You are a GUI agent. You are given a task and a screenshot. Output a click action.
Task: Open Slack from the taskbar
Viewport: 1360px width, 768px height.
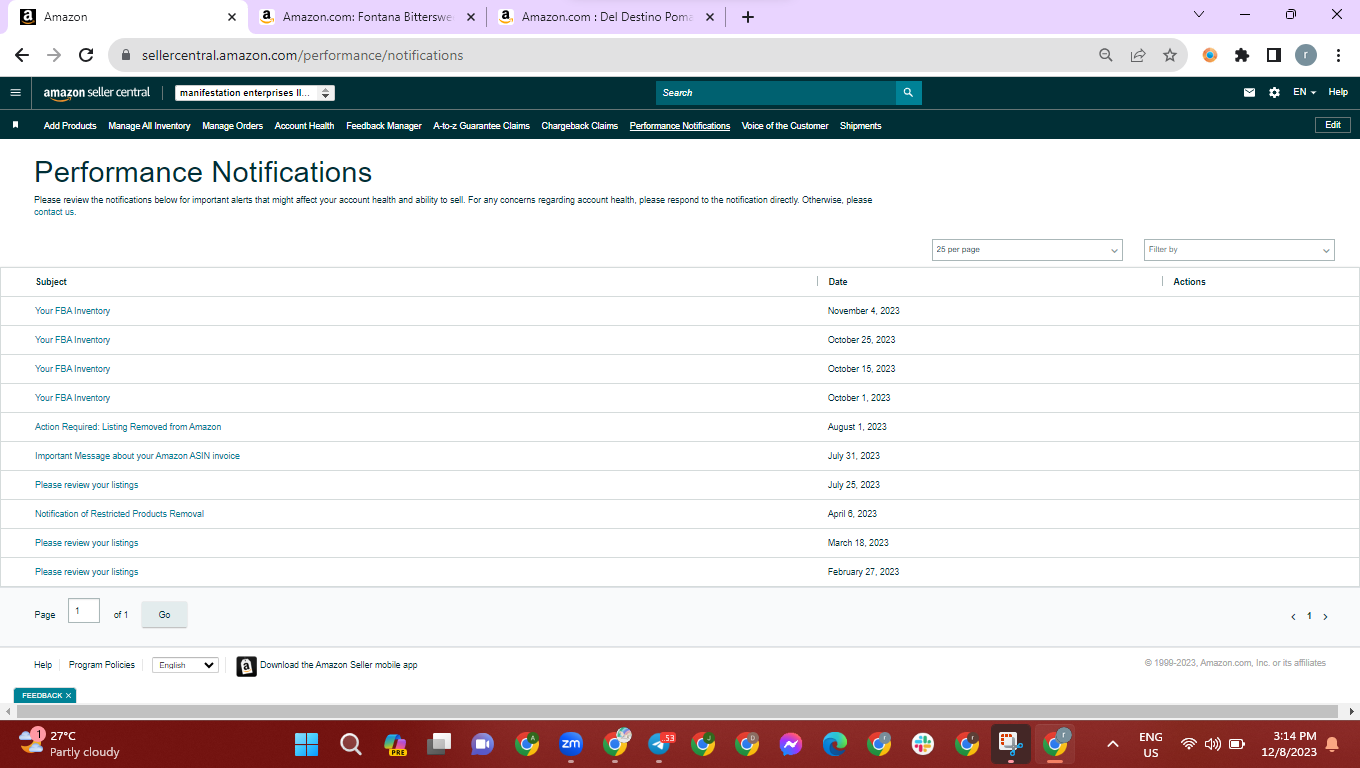[923, 744]
